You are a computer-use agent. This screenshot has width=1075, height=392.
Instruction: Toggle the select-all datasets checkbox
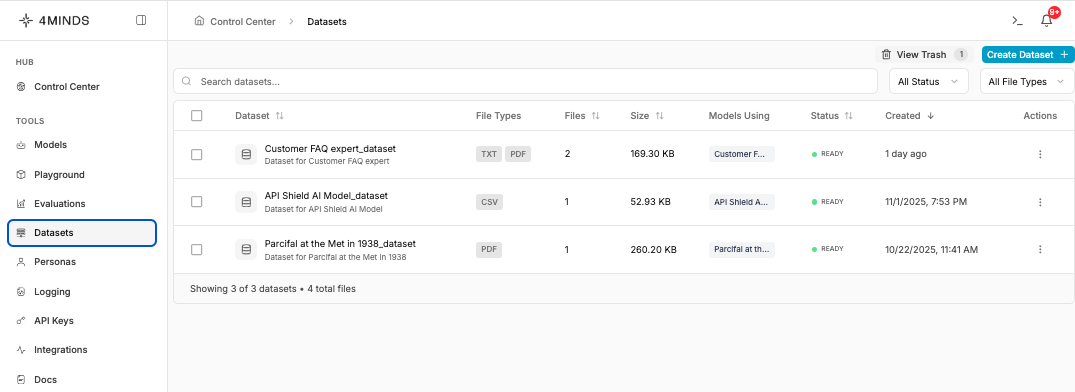[x=197, y=116]
